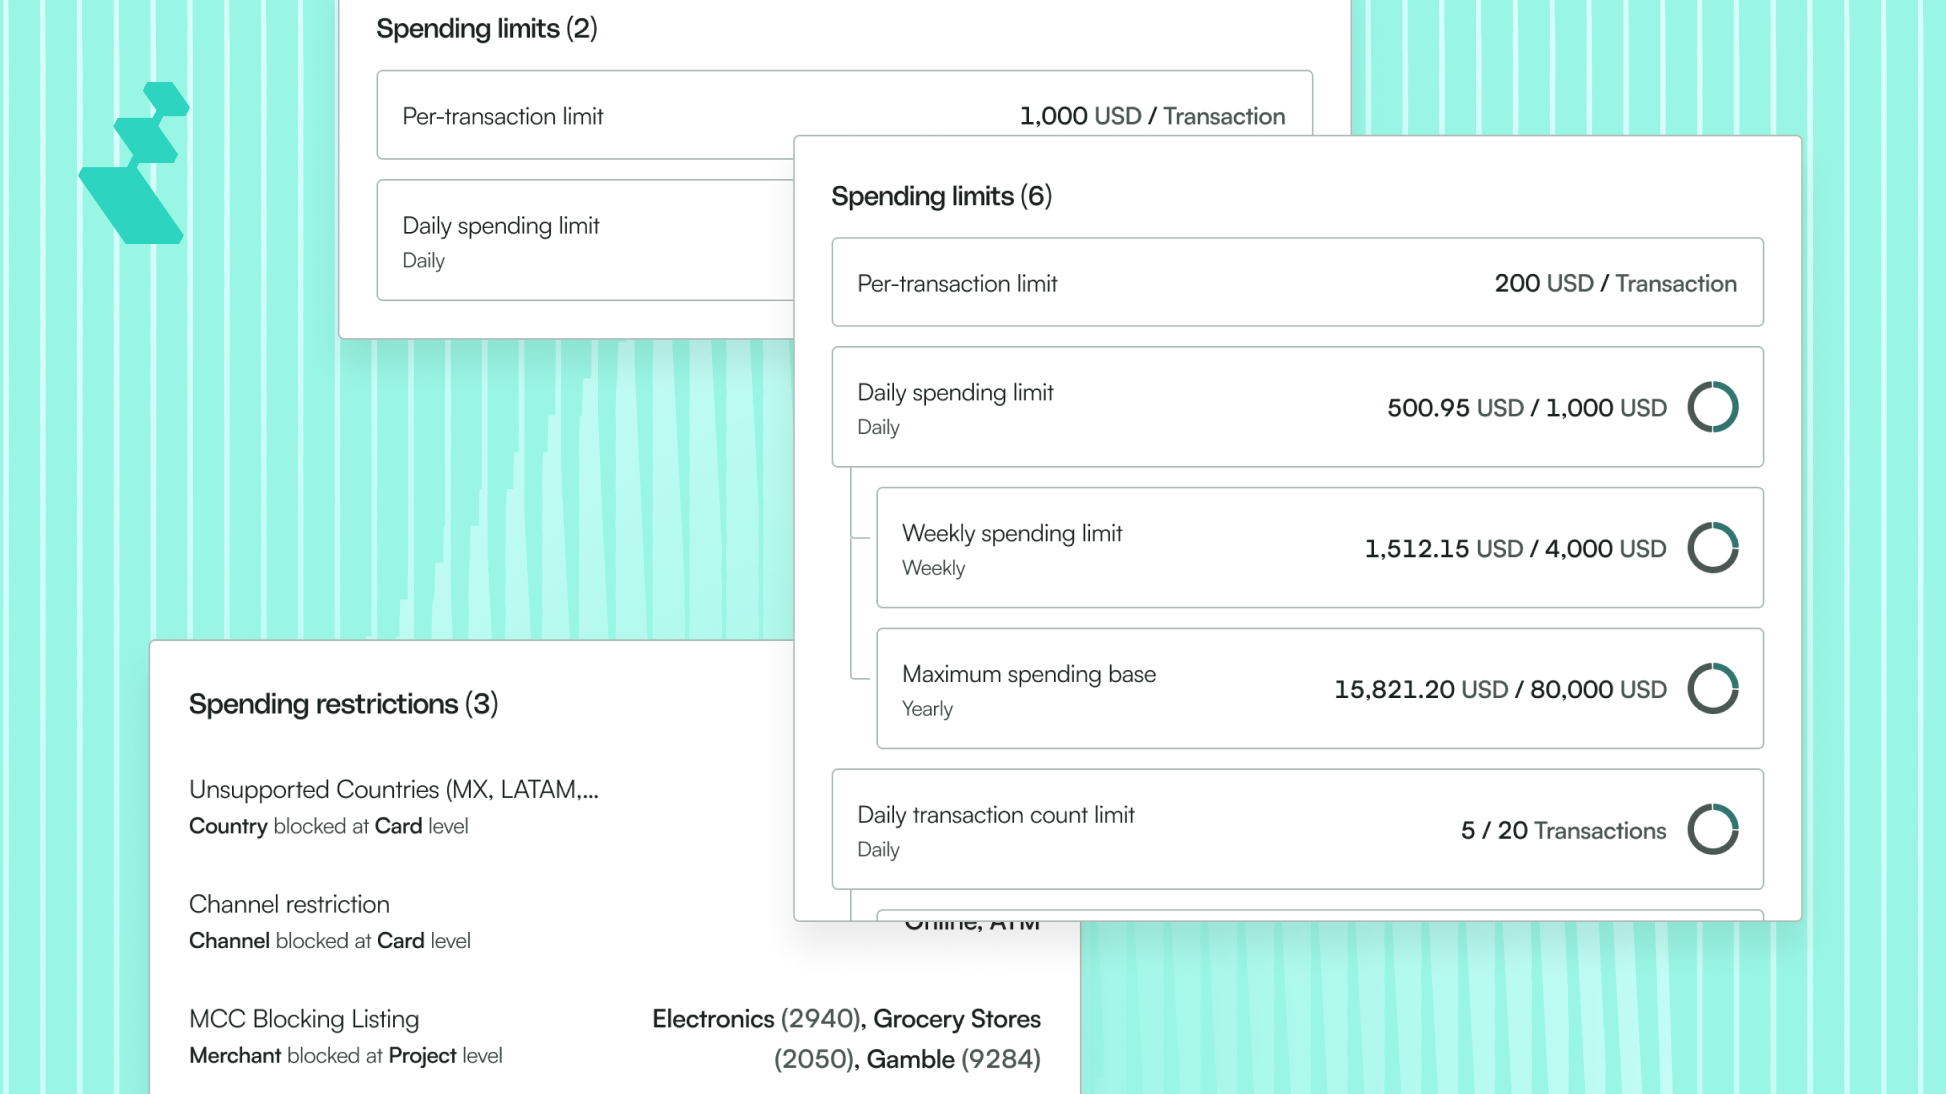The height and width of the screenshot is (1094, 1946).
Task: Click the Yearly period label
Action: (x=927, y=709)
